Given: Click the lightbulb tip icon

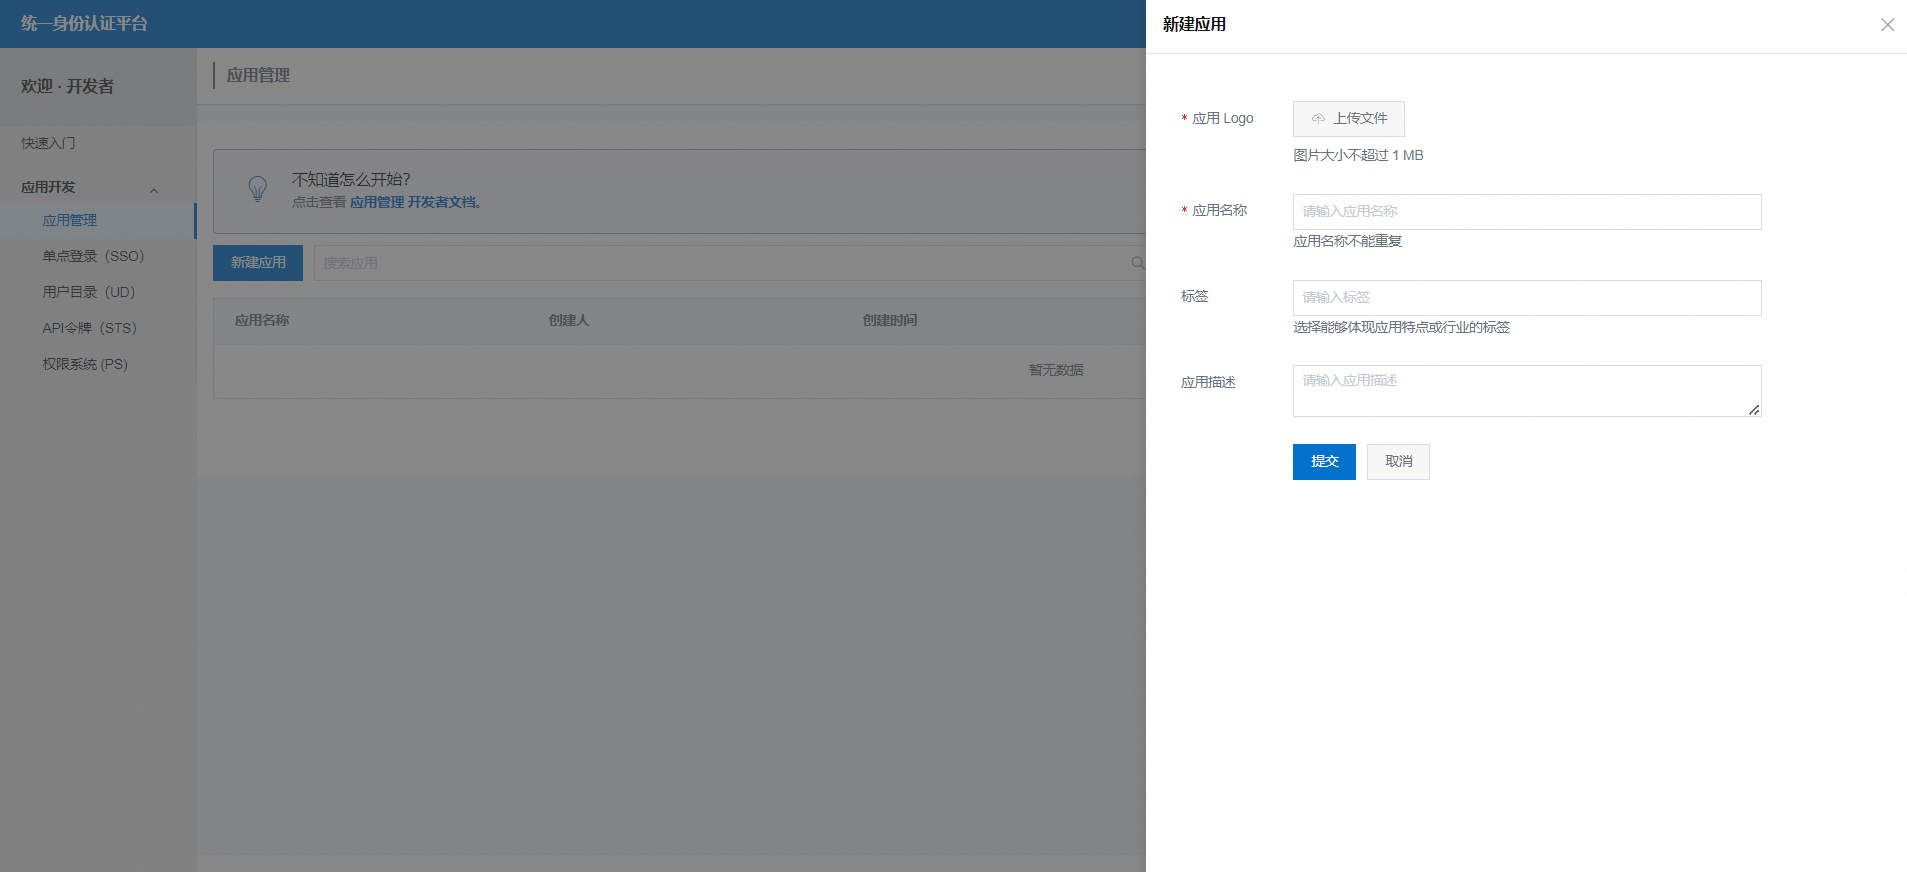Looking at the screenshot, I should coord(257,189).
